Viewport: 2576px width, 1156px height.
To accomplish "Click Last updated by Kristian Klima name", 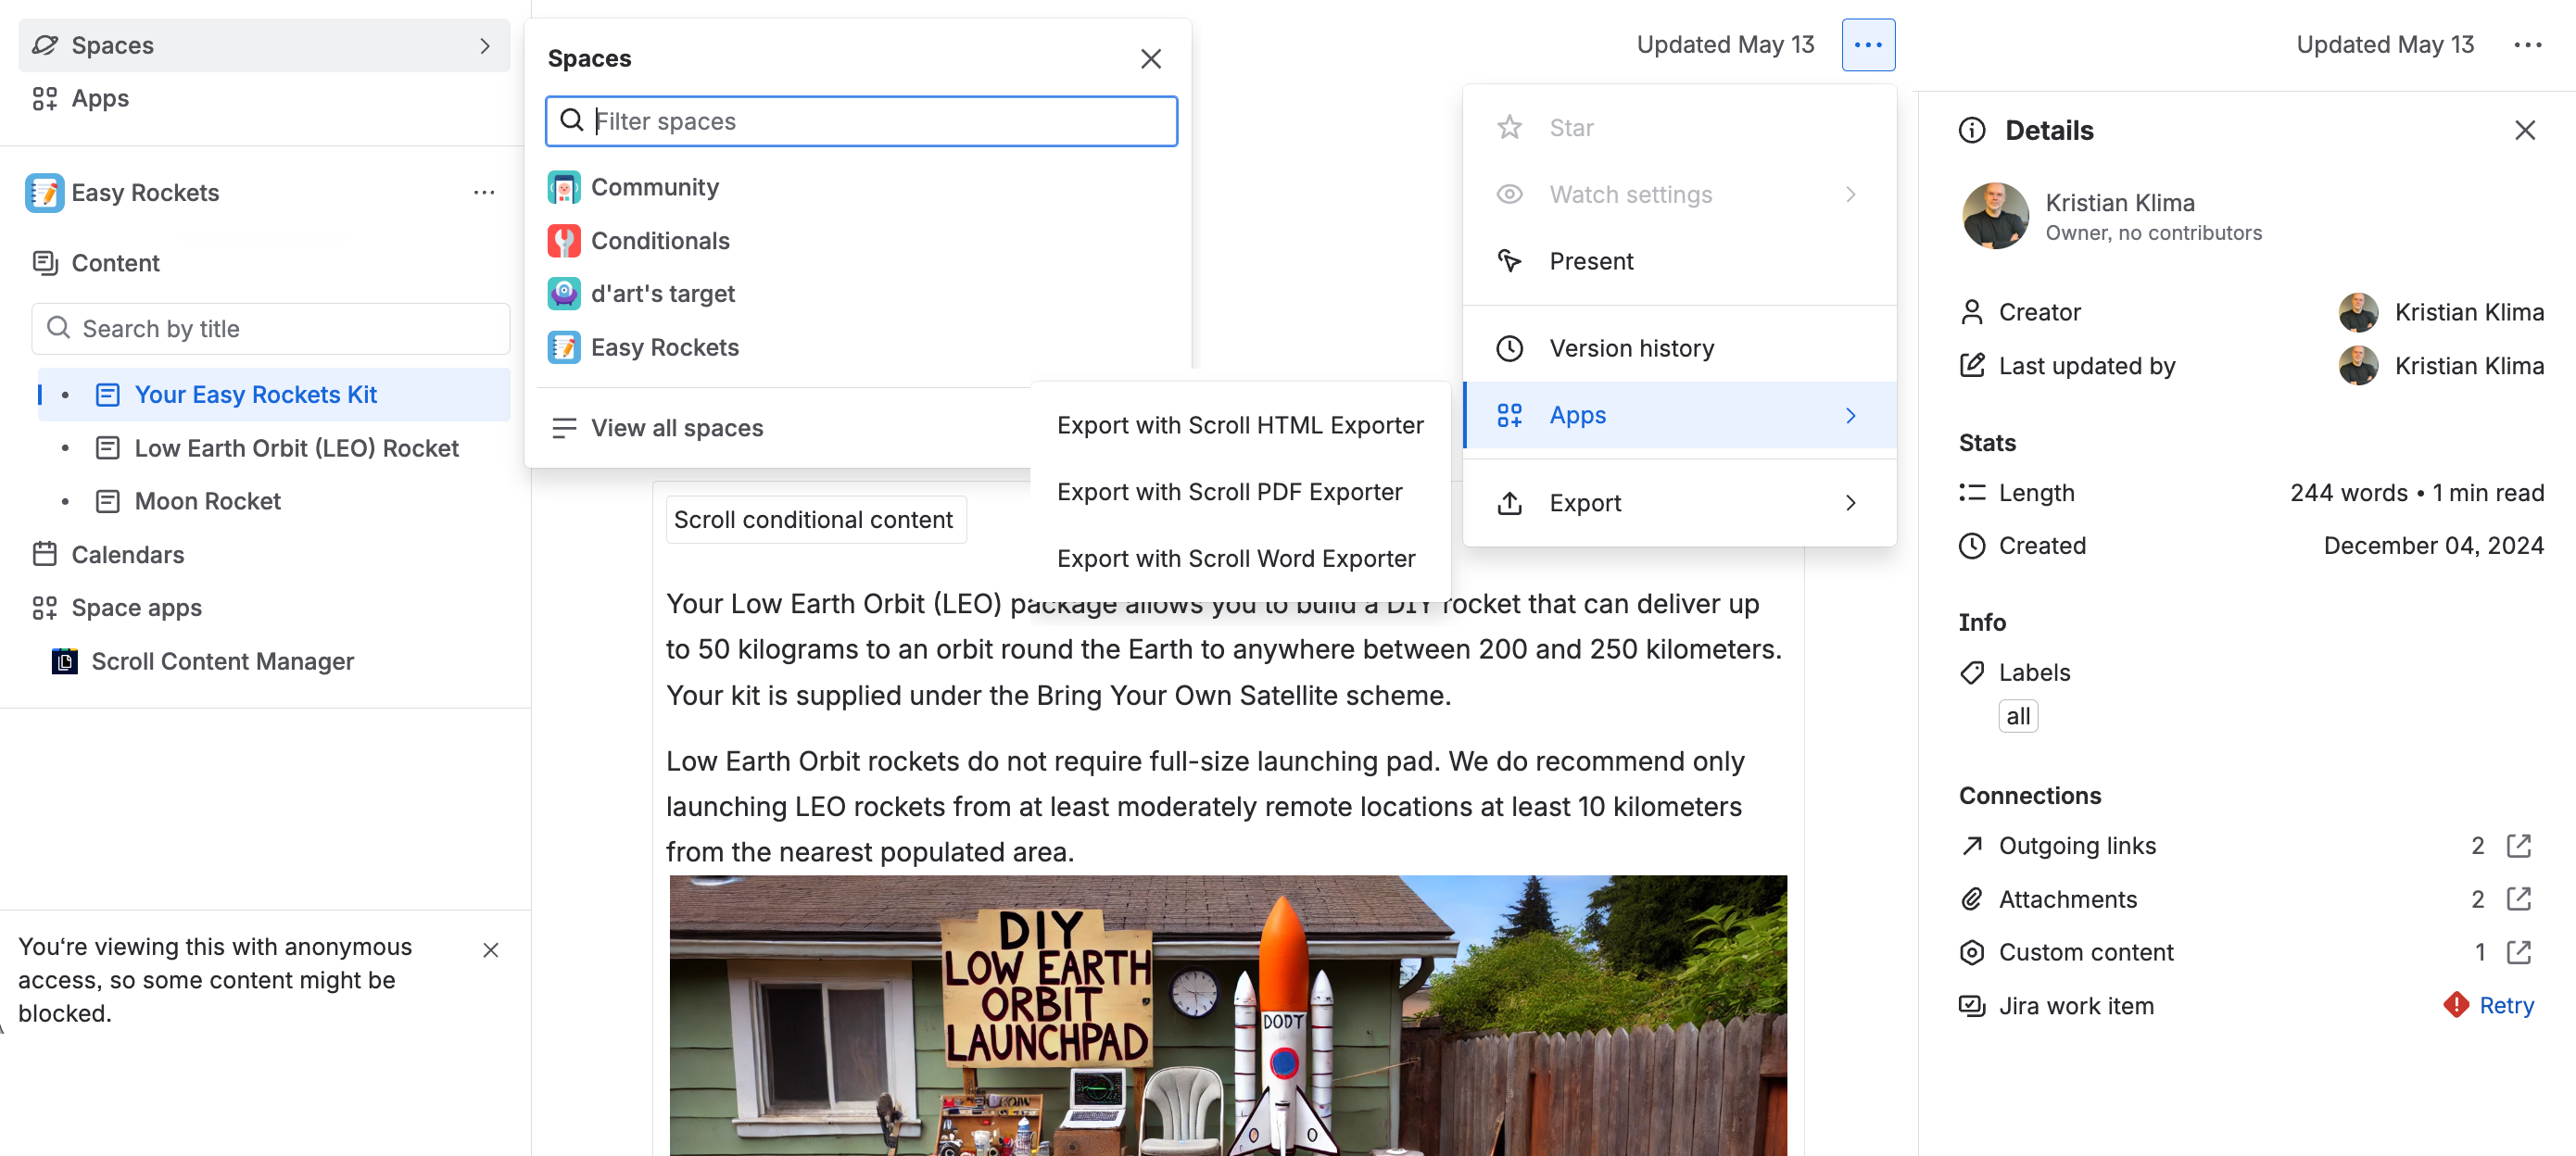I will pyautogui.click(x=2469, y=366).
